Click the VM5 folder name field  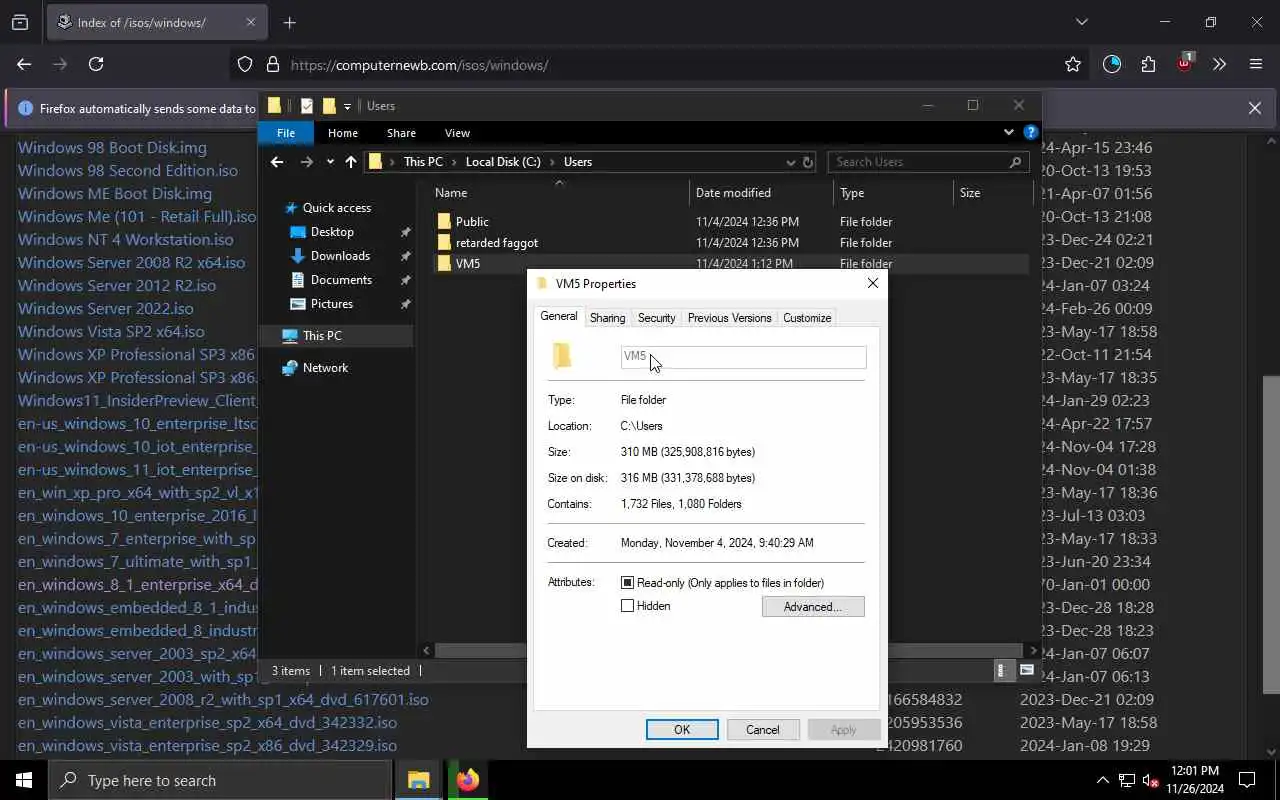743,357
